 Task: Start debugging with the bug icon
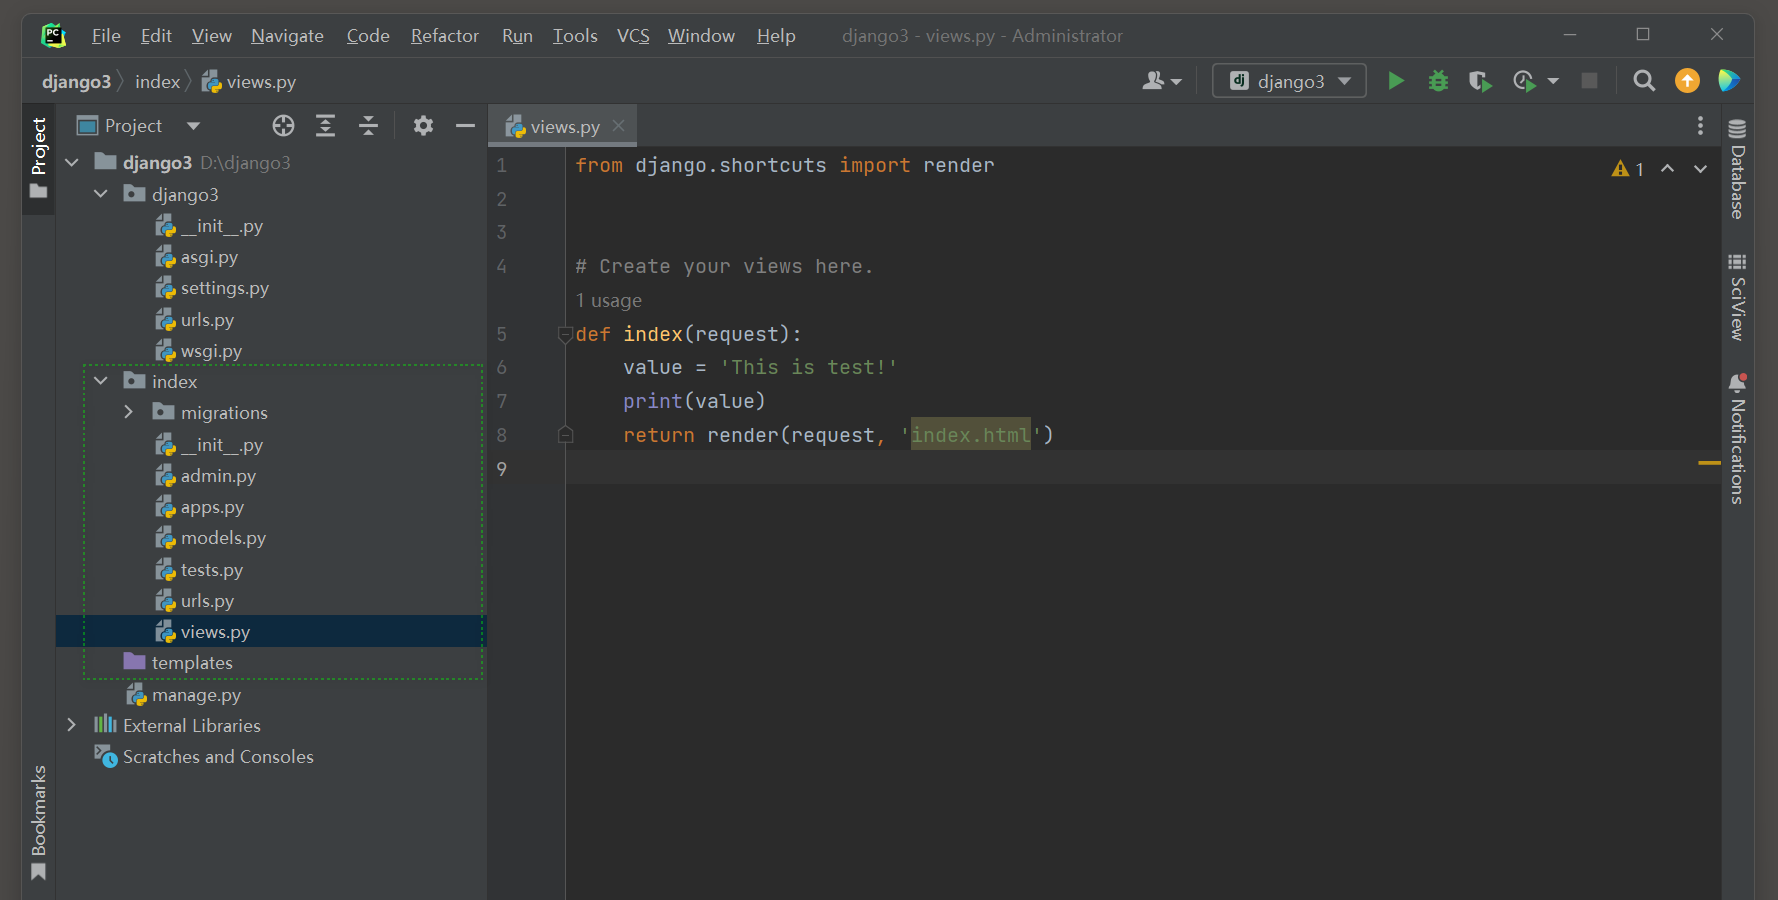click(1438, 81)
